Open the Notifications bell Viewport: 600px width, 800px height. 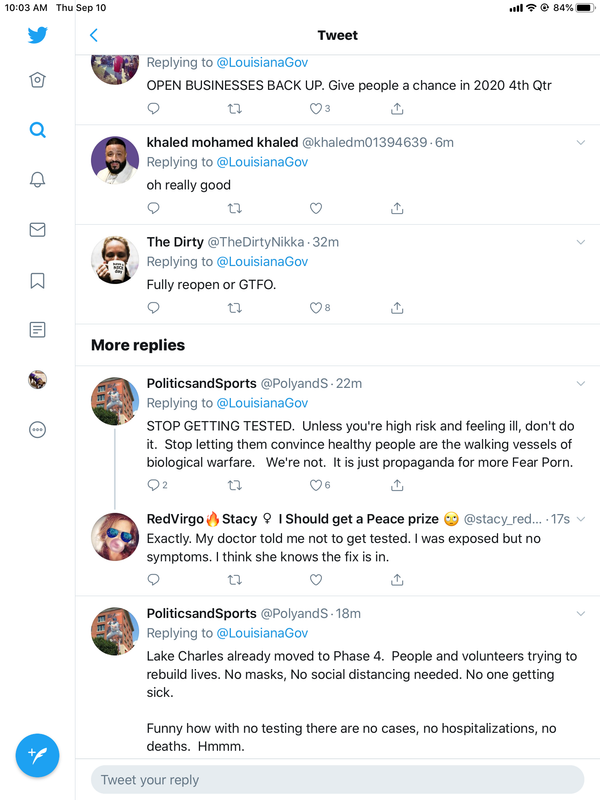click(37, 180)
